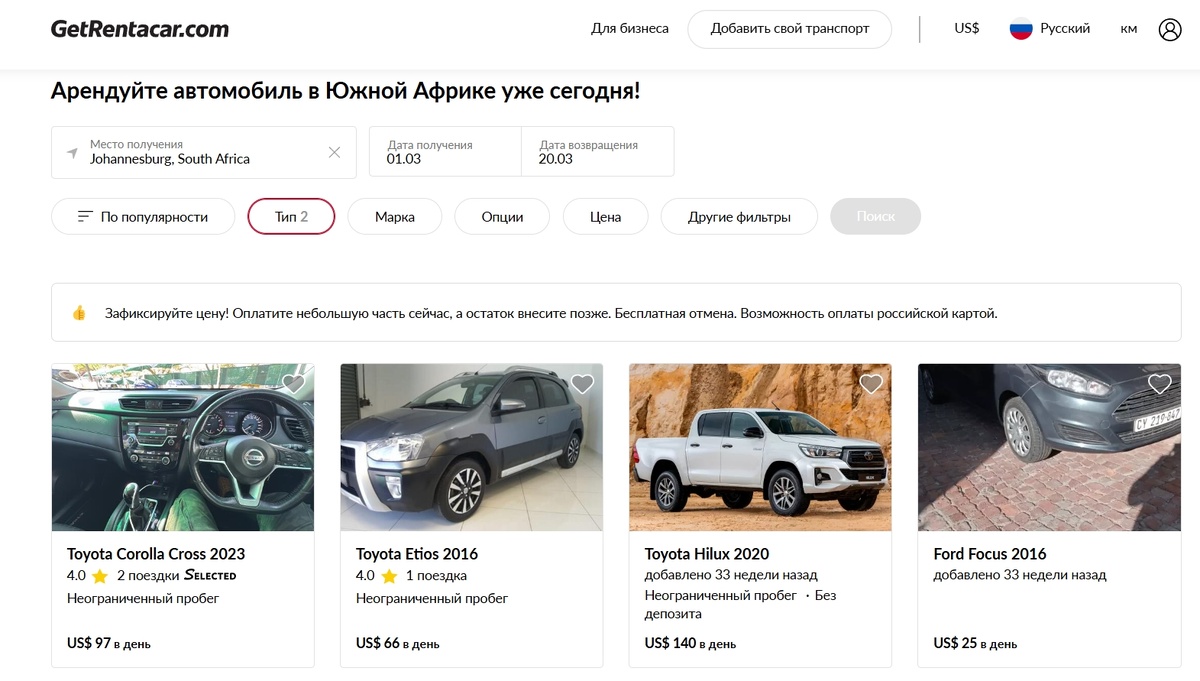
Task: Open the Марка filter dropdown
Action: coord(395,217)
